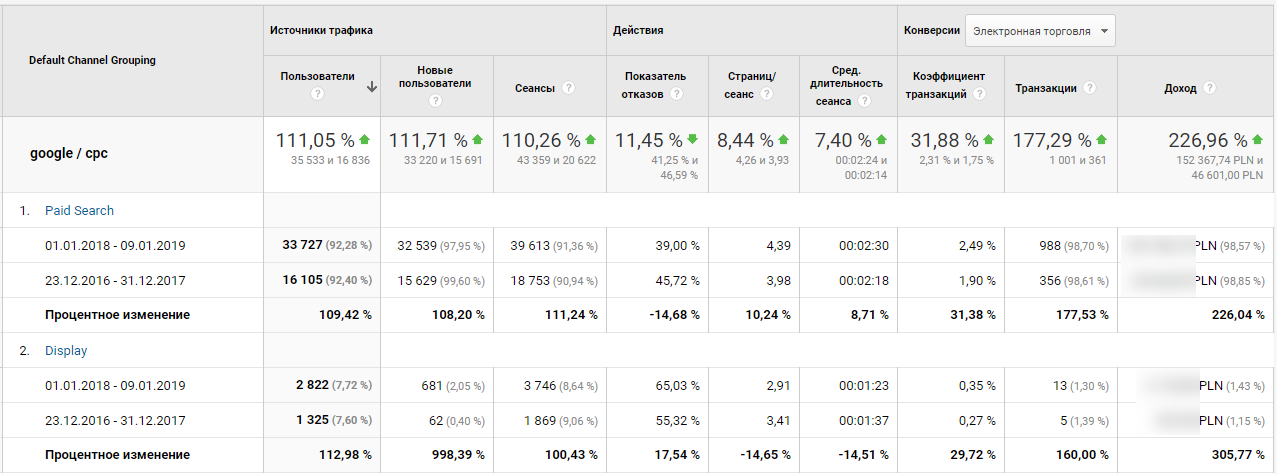The width and height of the screenshot is (1277, 474).
Task: Click help icon under Новые пользователи
Action: [x=435, y=101]
